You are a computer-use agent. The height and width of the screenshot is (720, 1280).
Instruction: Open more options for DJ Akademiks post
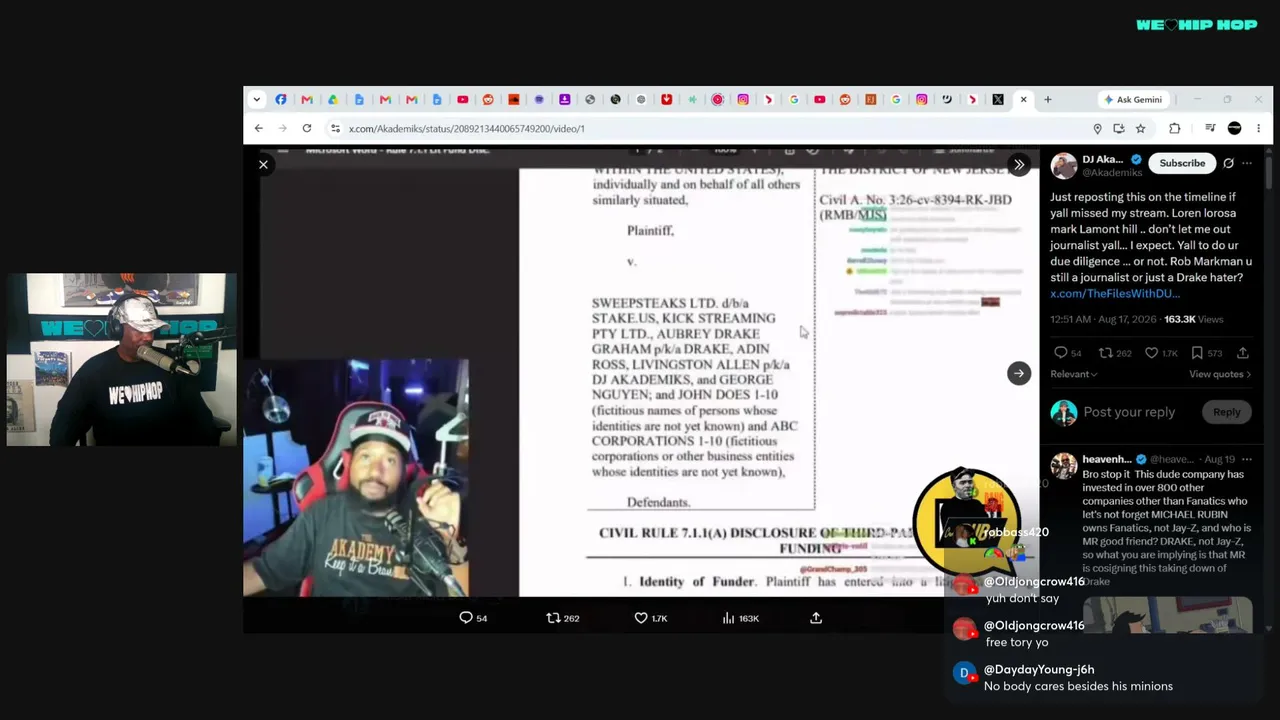point(1247,163)
